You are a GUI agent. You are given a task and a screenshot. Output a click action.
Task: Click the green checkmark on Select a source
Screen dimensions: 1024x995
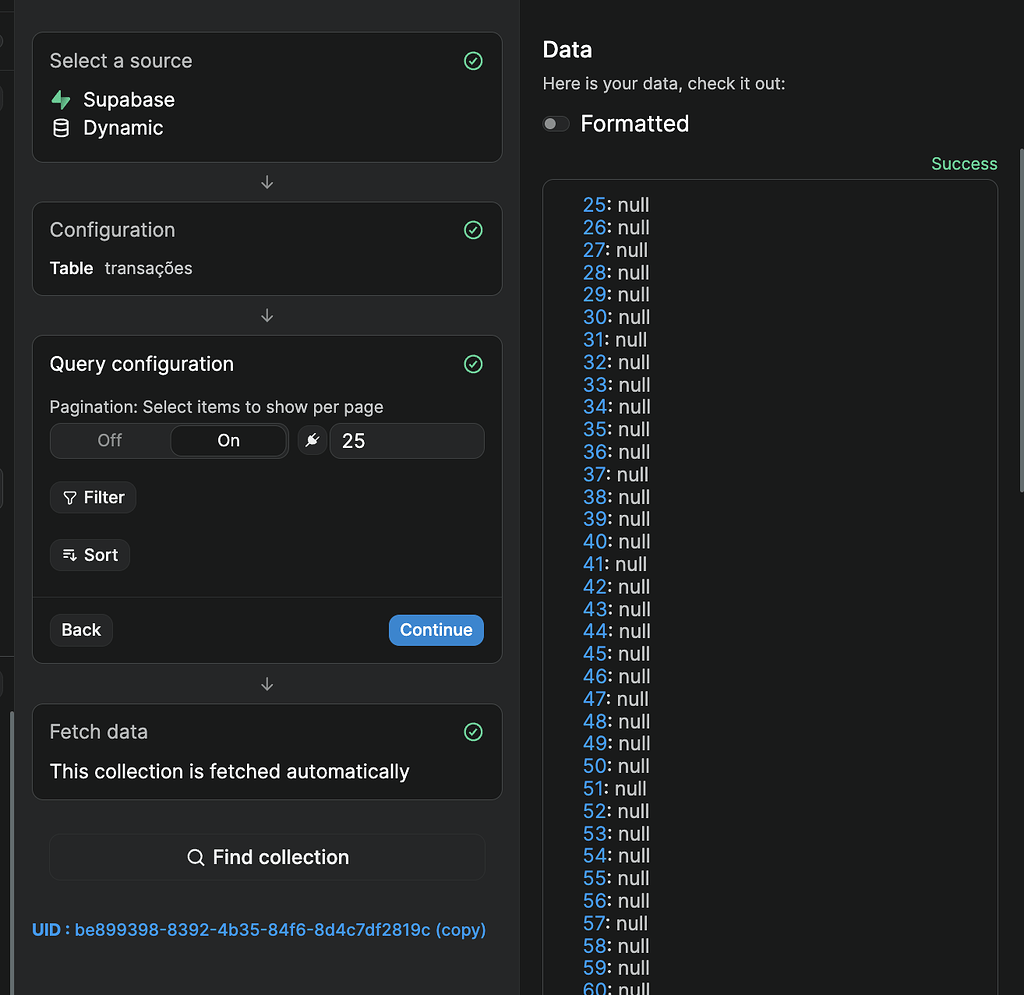[473, 61]
